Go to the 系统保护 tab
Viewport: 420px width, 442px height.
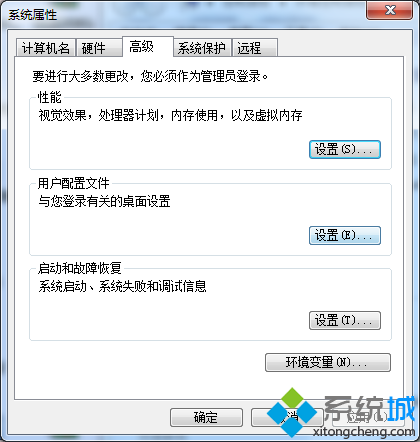(202, 48)
